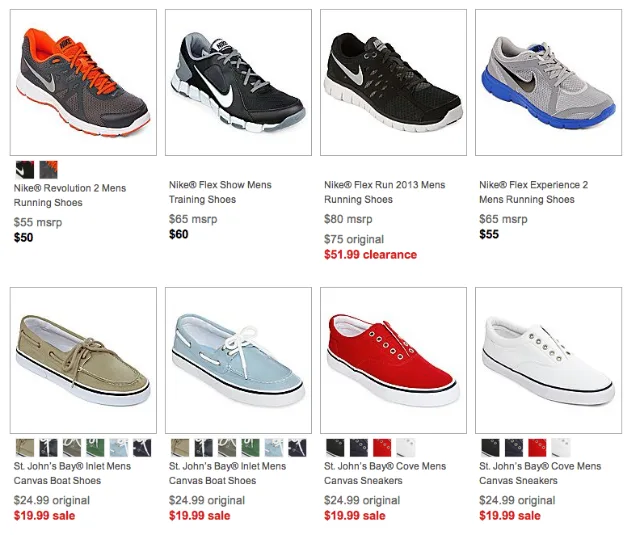Open the blue-soled Nike Flex Experience 2 image
This screenshot has width=640, height=535.
point(549,82)
